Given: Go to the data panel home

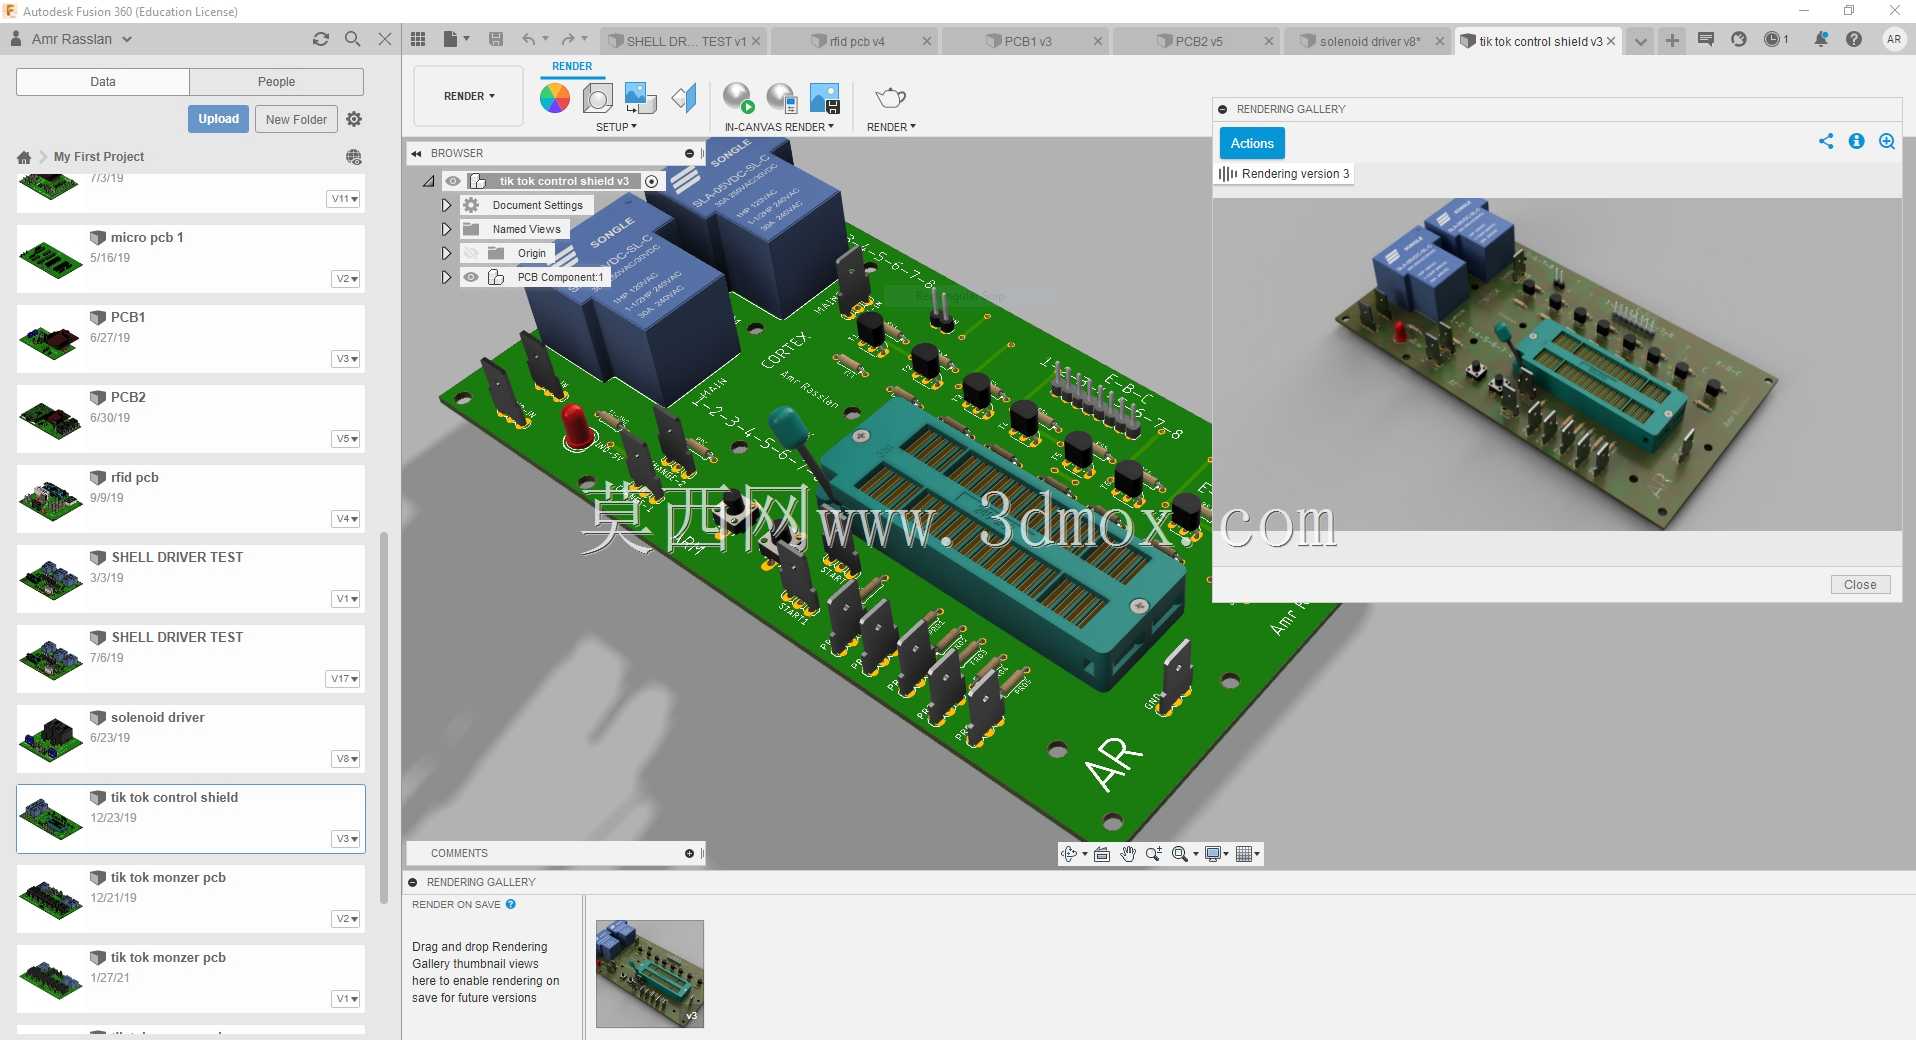Looking at the screenshot, I should tap(24, 157).
